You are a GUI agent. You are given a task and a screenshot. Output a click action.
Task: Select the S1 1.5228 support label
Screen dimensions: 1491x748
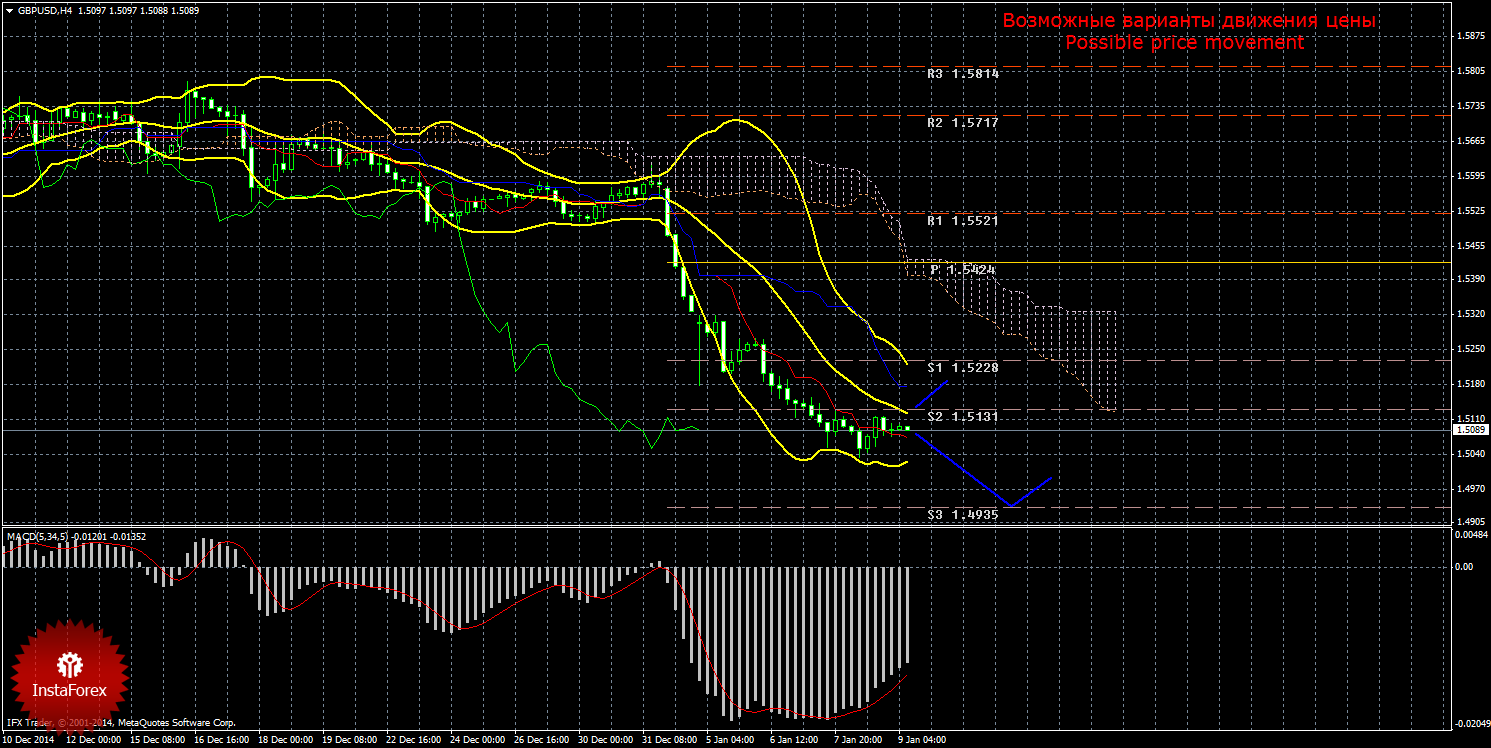pyautogui.click(x=963, y=368)
